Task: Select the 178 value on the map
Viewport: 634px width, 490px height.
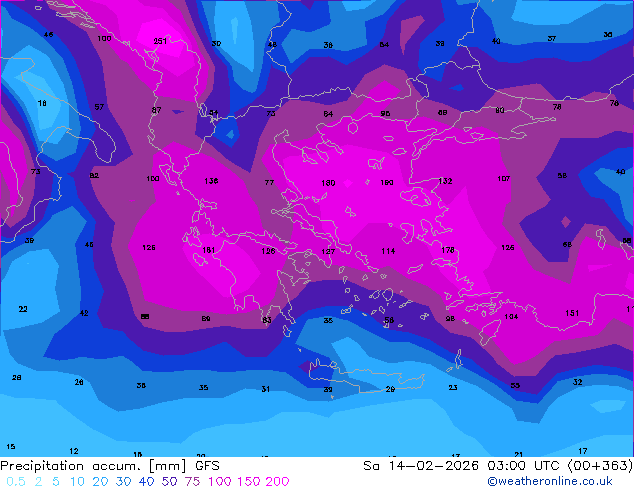Action: [448, 250]
